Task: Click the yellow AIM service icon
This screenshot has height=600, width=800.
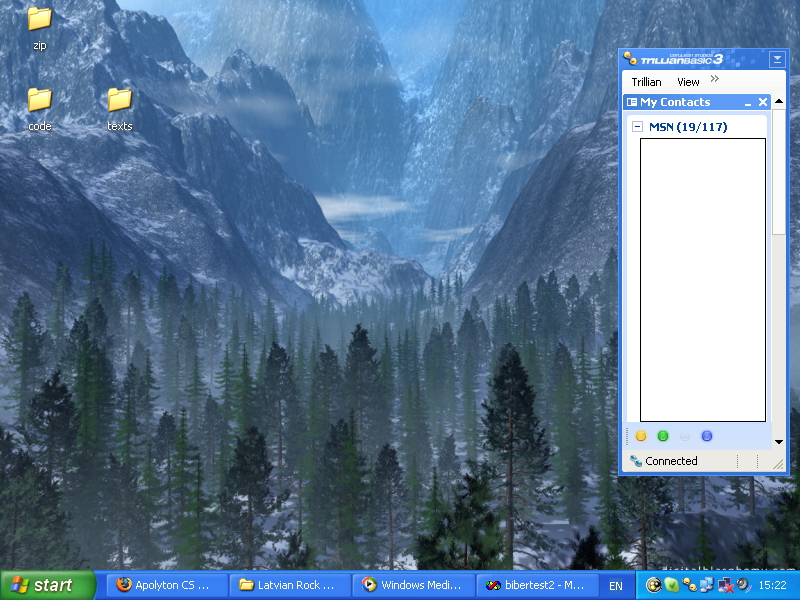Action: (641, 436)
